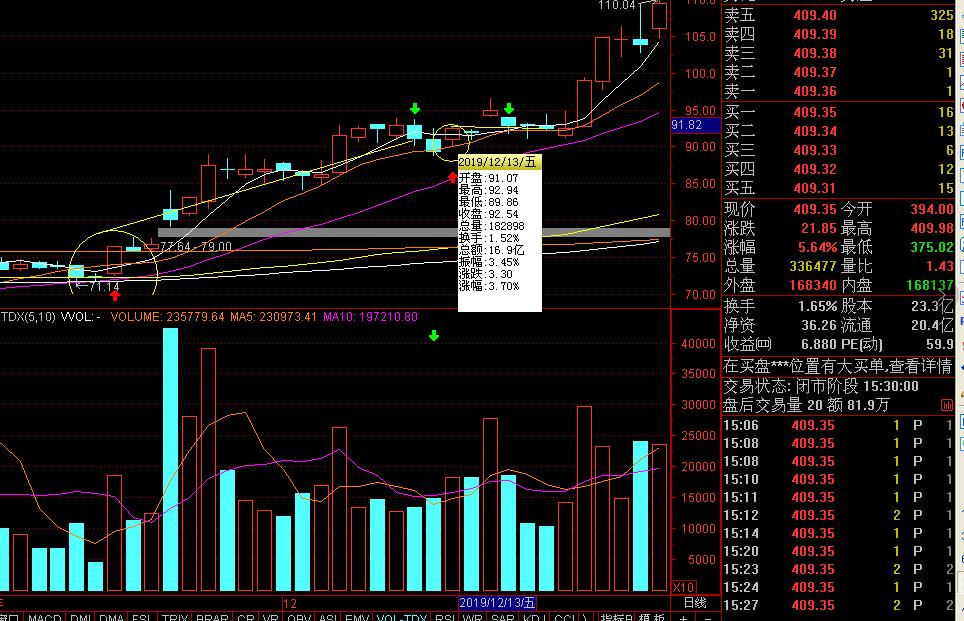Click the plus zoom button on the indicator bar
This screenshot has width=964, height=621.
(x=682, y=617)
